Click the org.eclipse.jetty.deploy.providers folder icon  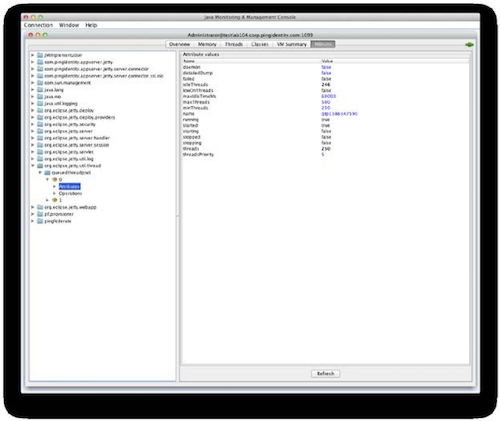pyautogui.click(x=40, y=117)
